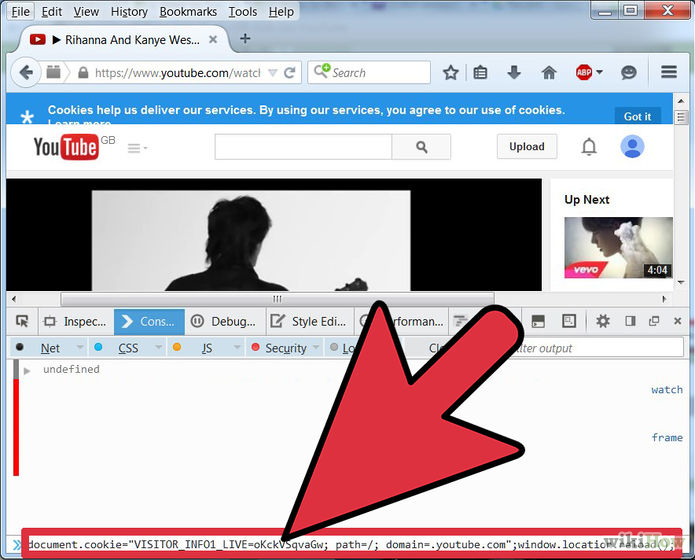Go to Firefox home page icon
Screen dimensions: 695x560
[549, 72]
